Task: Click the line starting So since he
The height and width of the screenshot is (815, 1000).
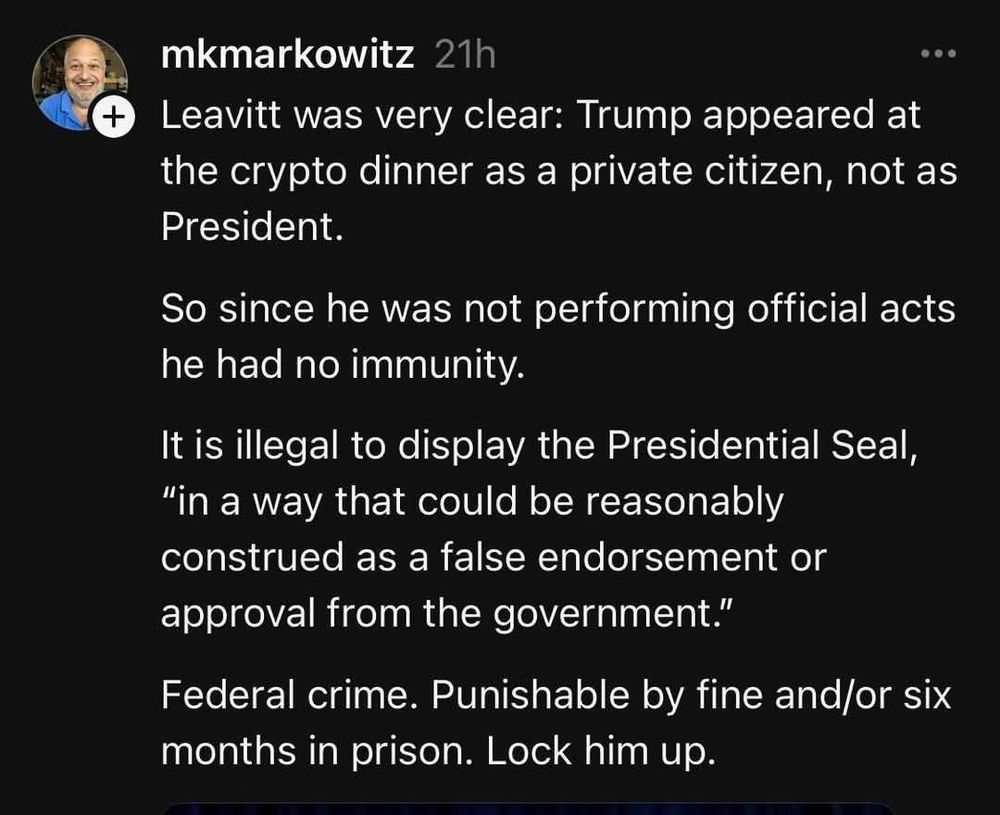Action: point(558,309)
